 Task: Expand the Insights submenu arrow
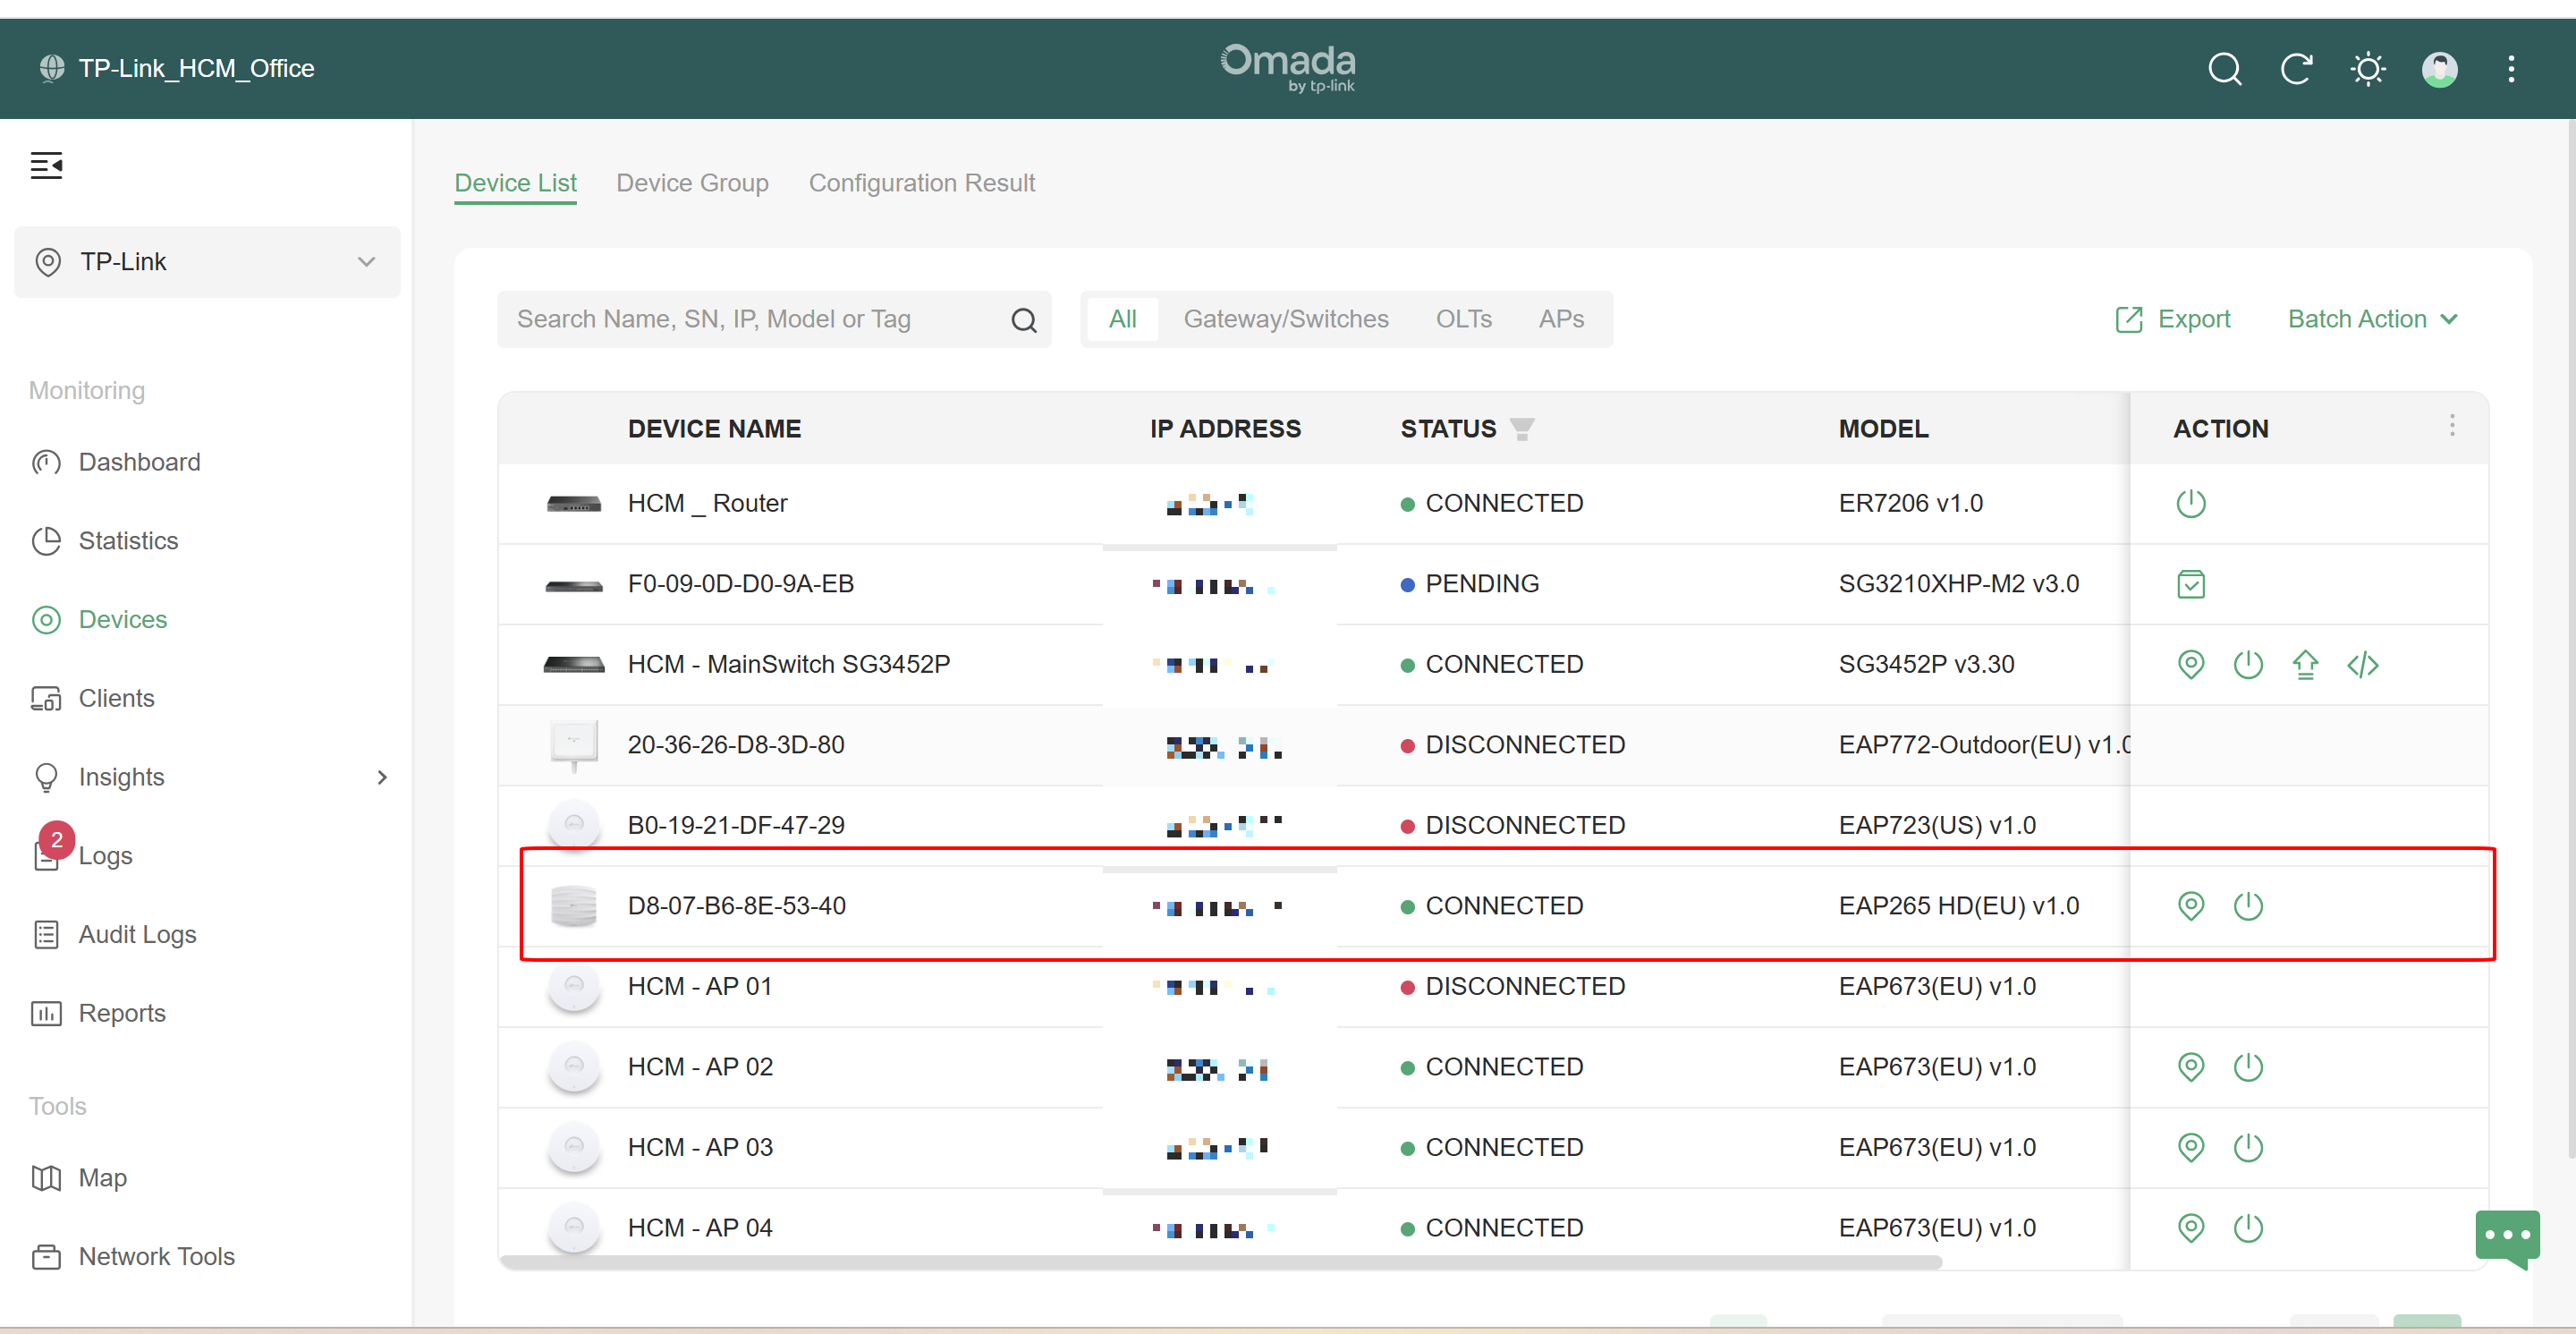click(382, 777)
